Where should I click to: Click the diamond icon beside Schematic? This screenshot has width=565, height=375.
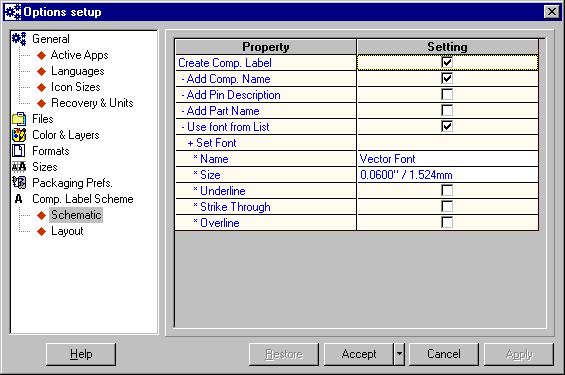(41, 215)
